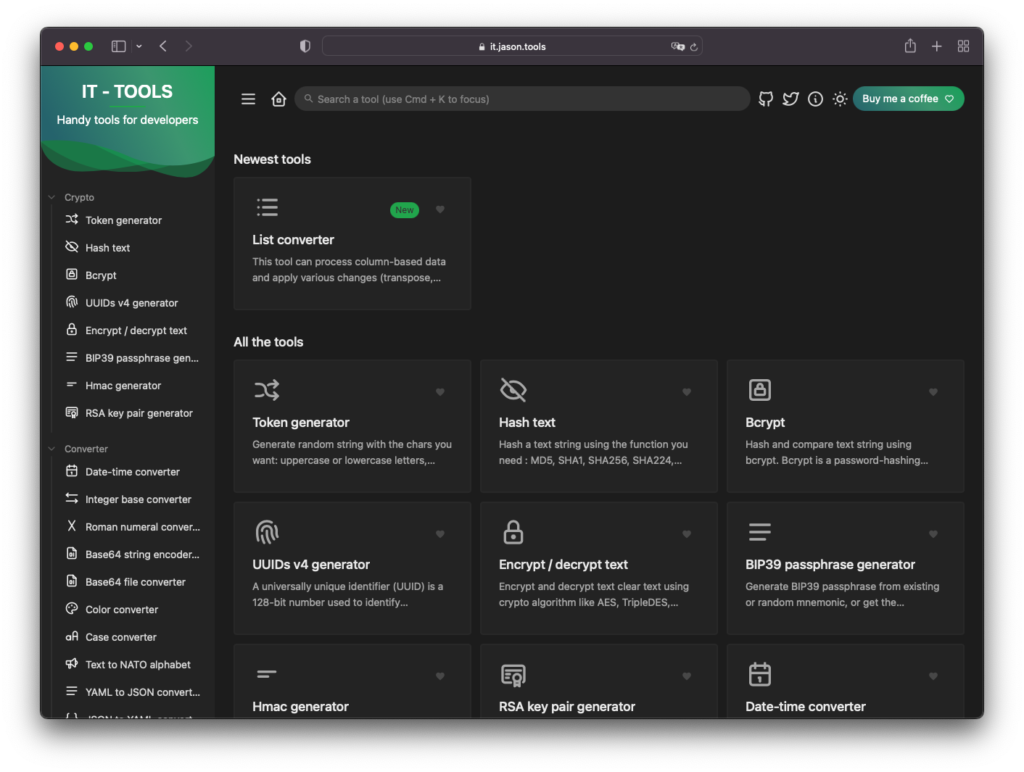Favorite the Bcrypt card heart
The height and width of the screenshot is (772, 1024).
coord(933,392)
